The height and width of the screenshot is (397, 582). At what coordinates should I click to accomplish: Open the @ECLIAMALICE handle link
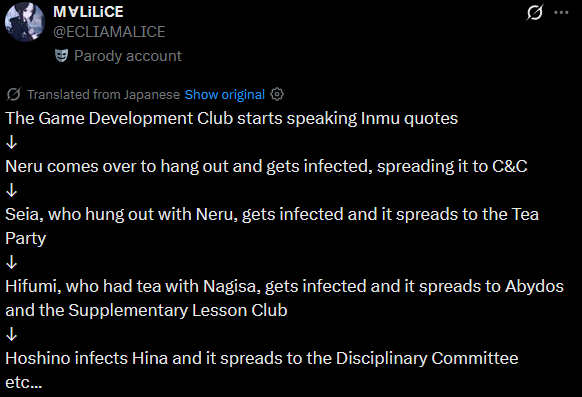click(109, 32)
